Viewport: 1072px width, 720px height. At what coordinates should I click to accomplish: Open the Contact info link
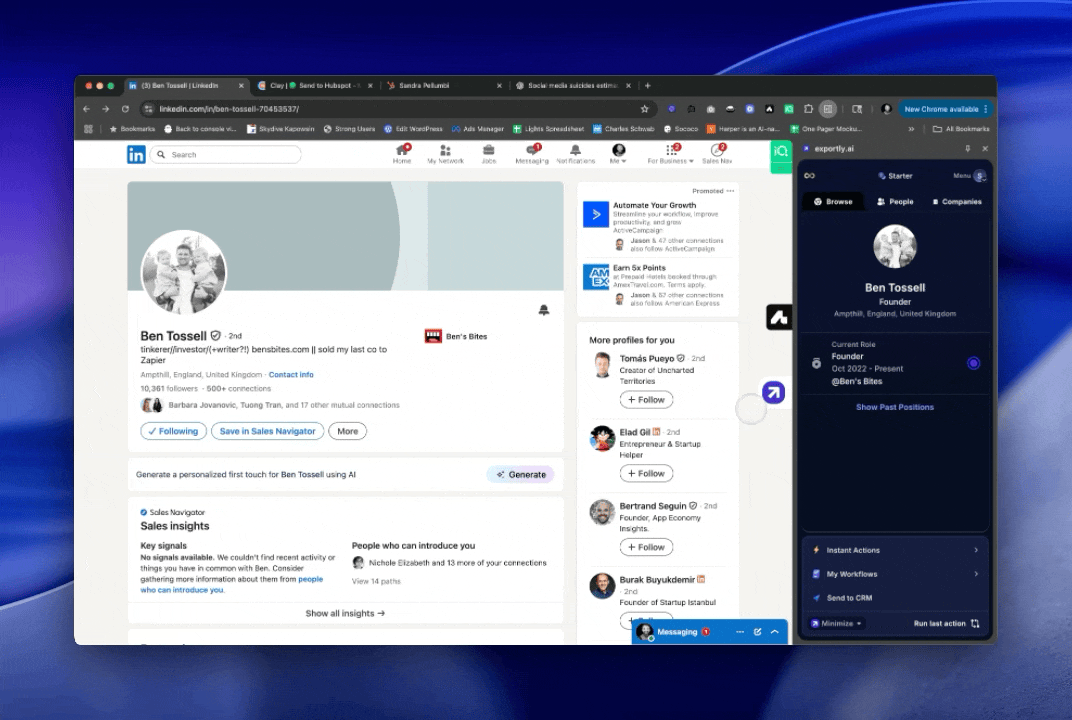[x=291, y=375]
